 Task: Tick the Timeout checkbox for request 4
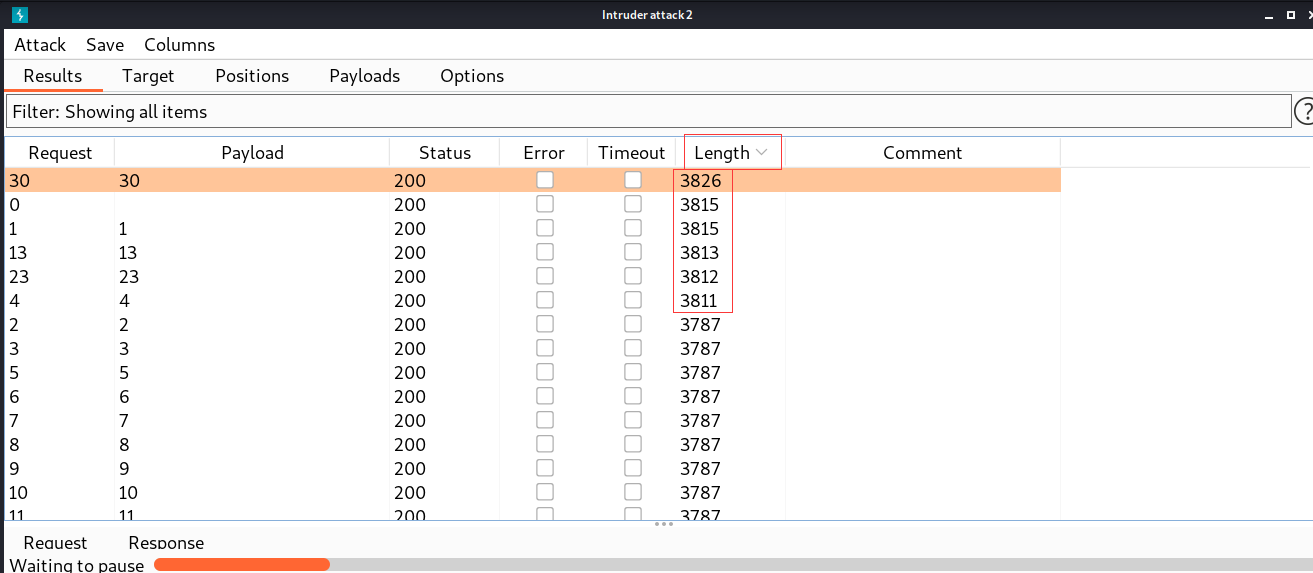633,300
